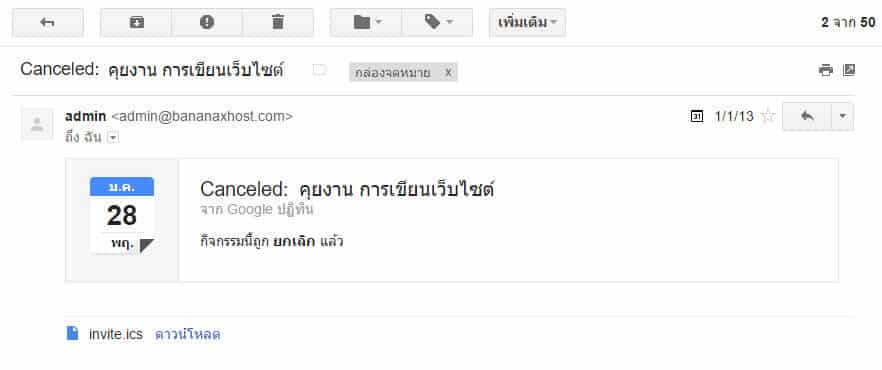Screen dimensions: 882x370
Task: Star this message from admin
Action: 767,116
